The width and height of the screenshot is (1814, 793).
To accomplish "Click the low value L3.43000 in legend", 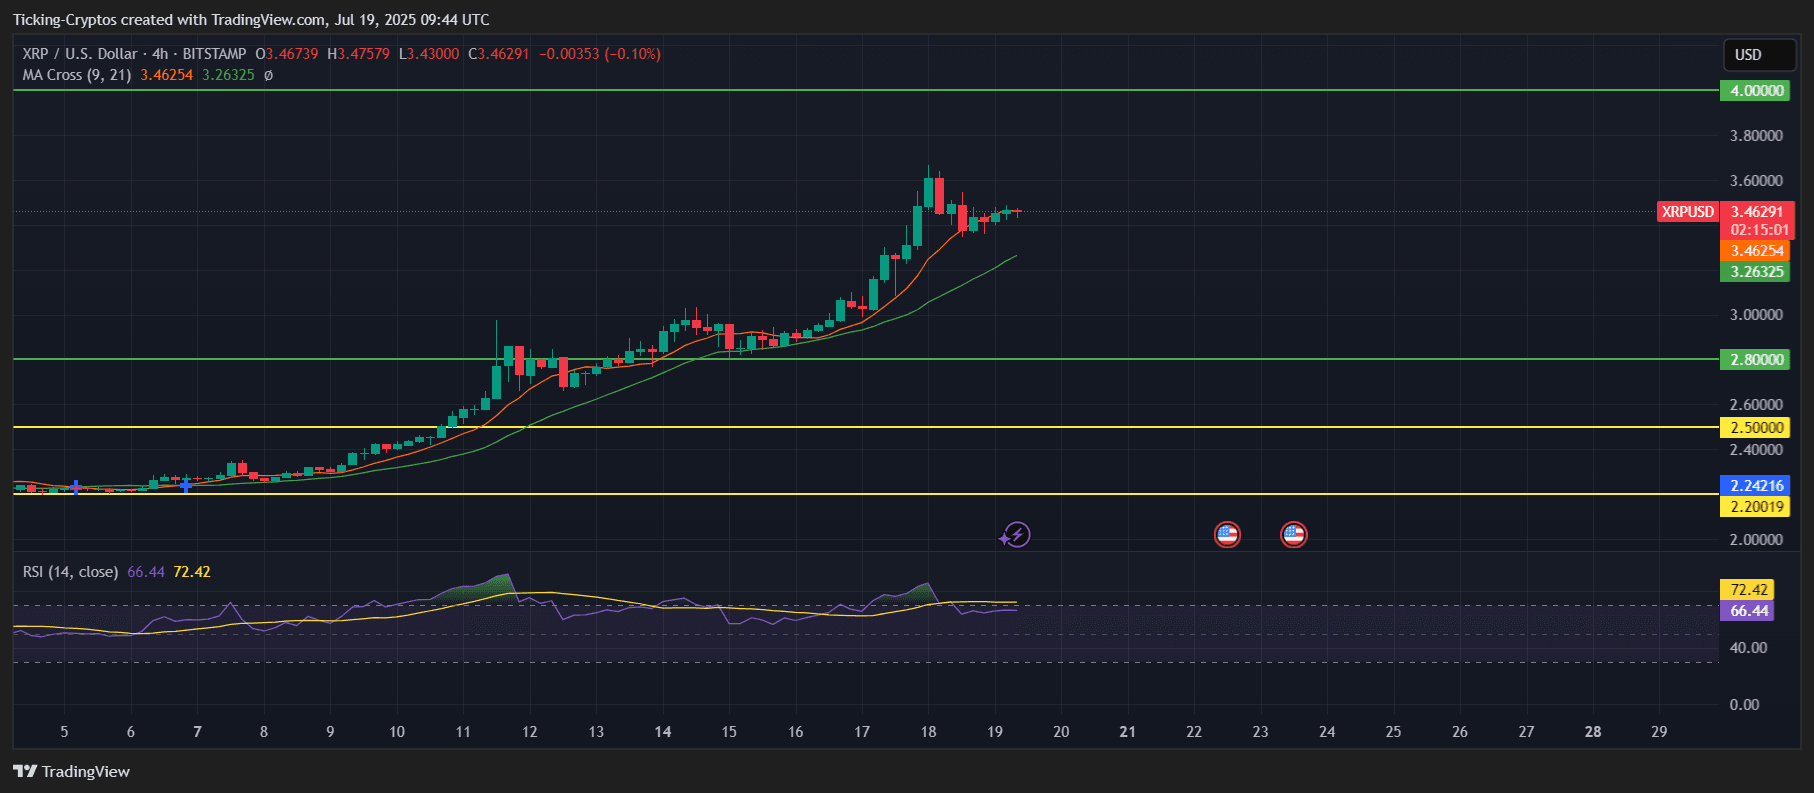I will point(429,54).
